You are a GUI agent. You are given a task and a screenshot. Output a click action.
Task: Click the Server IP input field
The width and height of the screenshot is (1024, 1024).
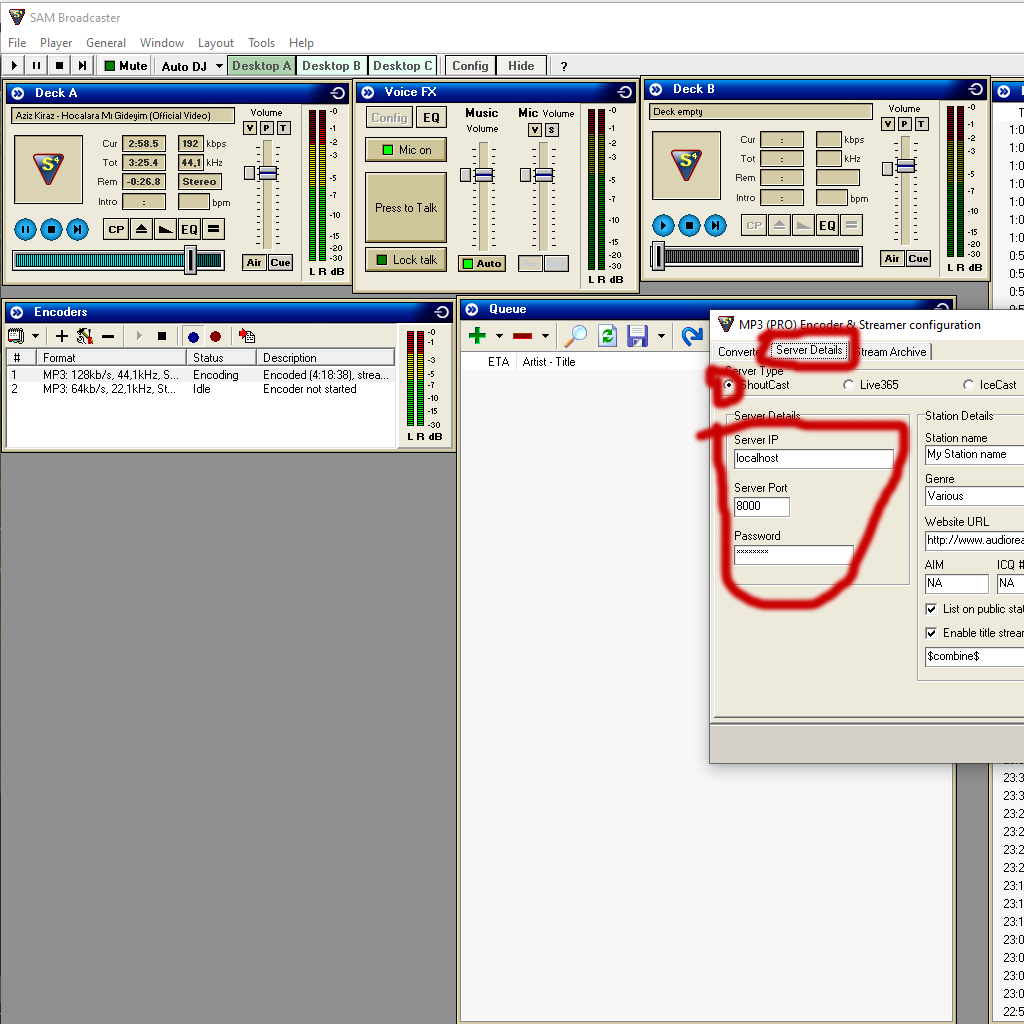tap(813, 458)
